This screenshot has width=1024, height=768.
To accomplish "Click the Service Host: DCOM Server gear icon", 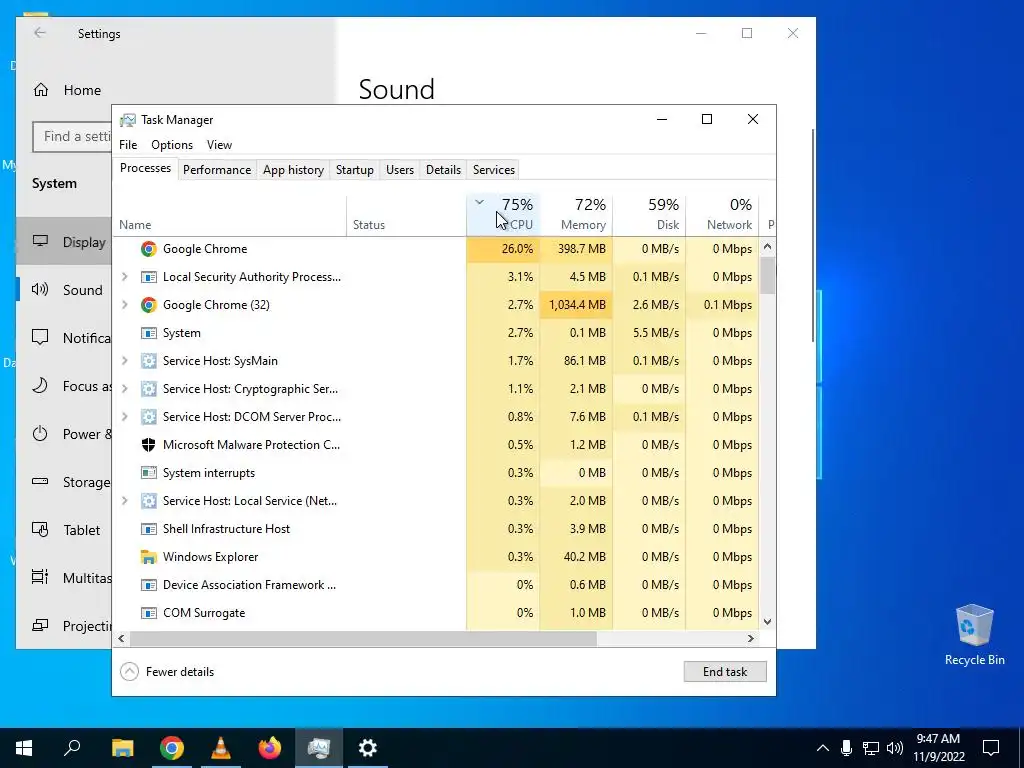I will click(x=149, y=417).
